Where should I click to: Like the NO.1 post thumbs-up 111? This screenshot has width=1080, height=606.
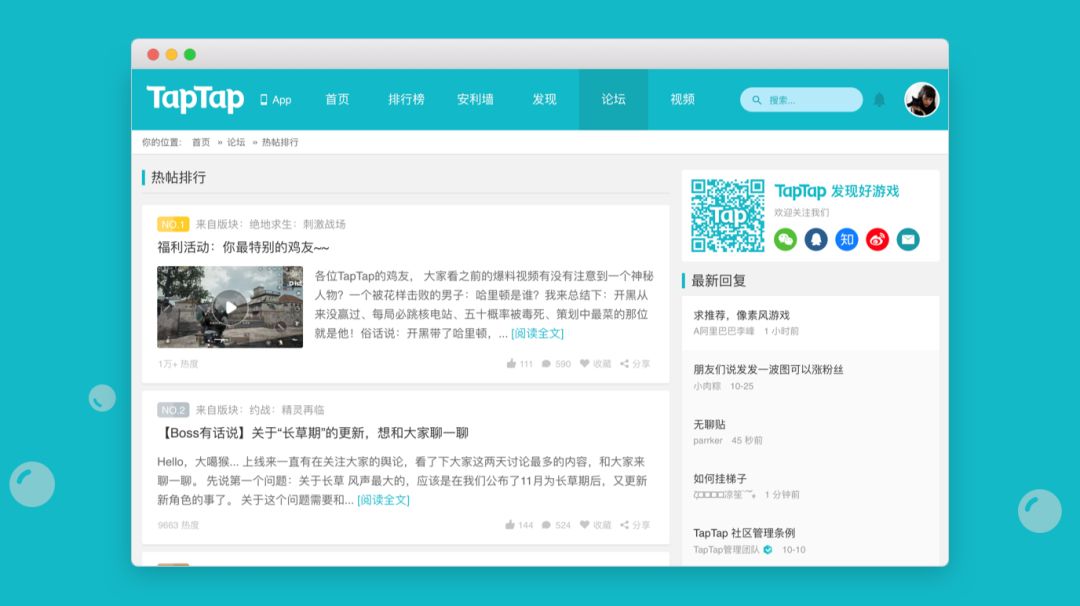pyautogui.click(x=519, y=364)
